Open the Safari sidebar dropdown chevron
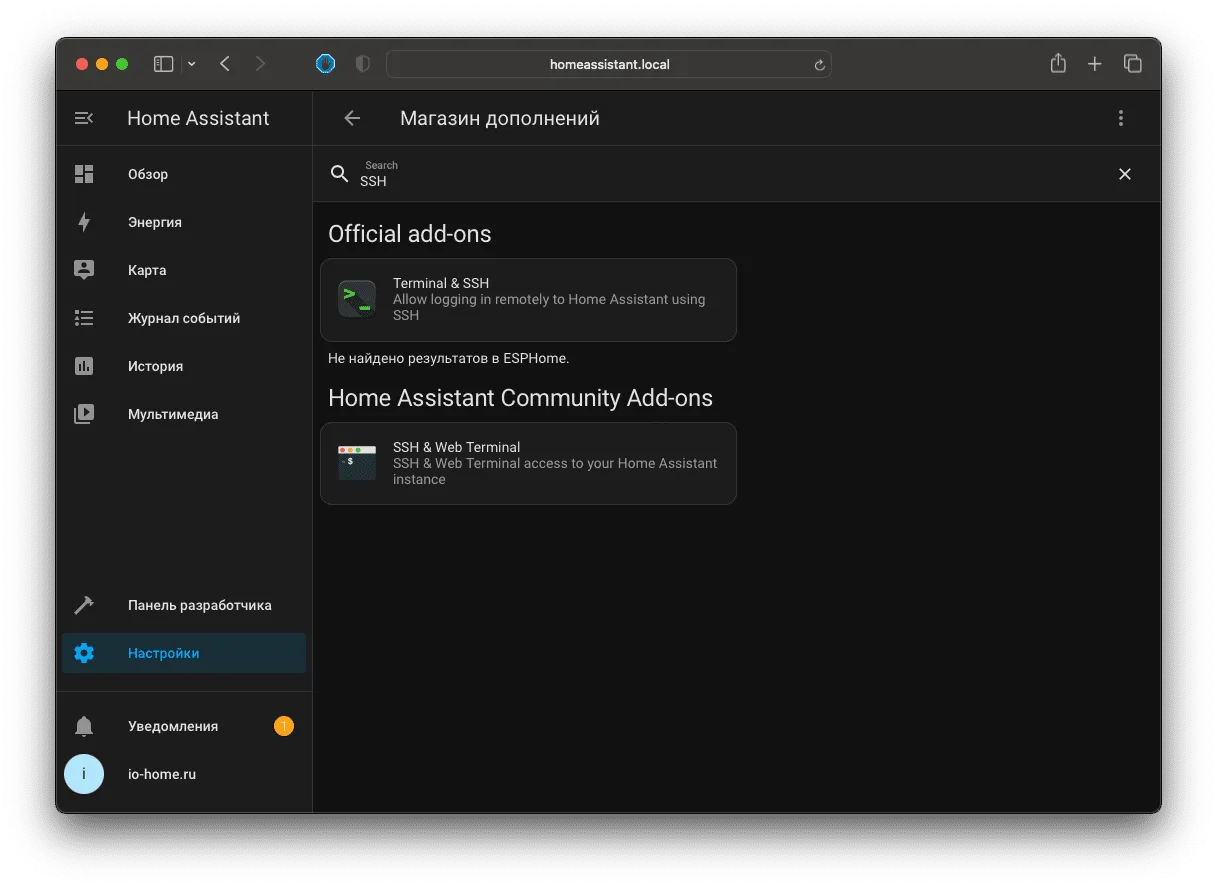1217x887 pixels. click(x=192, y=64)
